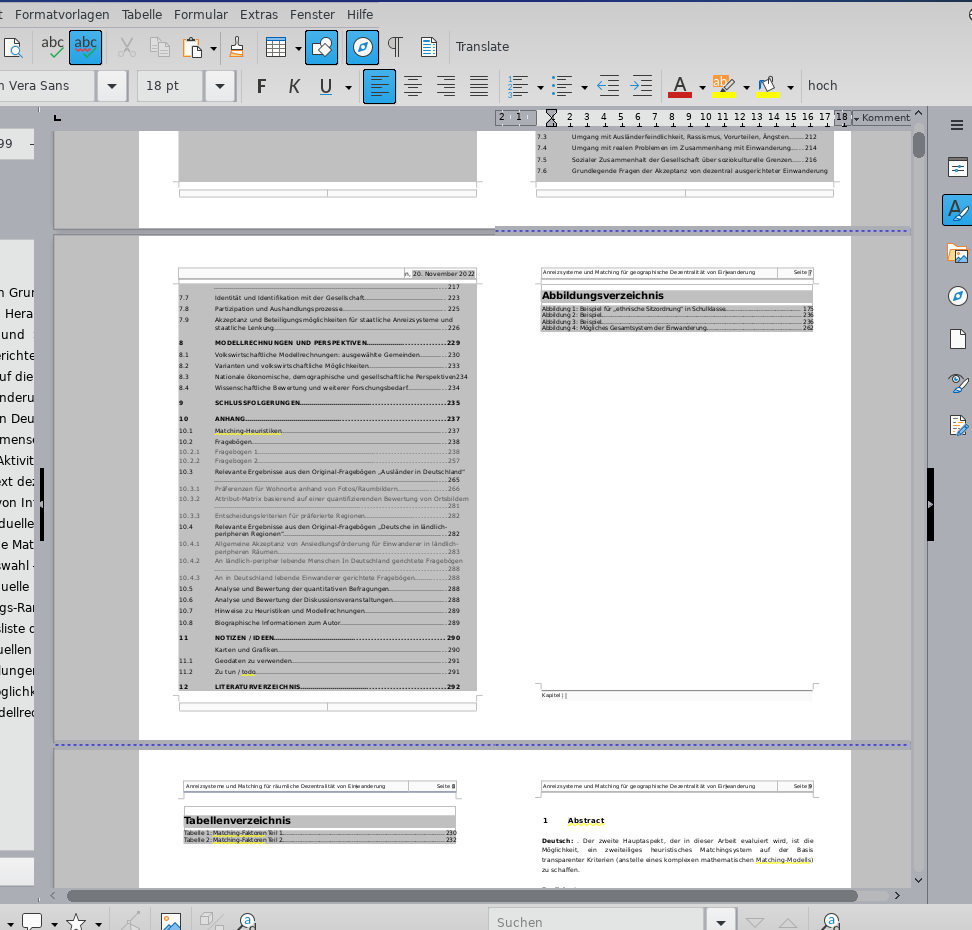Click the hoch superscript button
The image size is (972, 930).
point(823,86)
